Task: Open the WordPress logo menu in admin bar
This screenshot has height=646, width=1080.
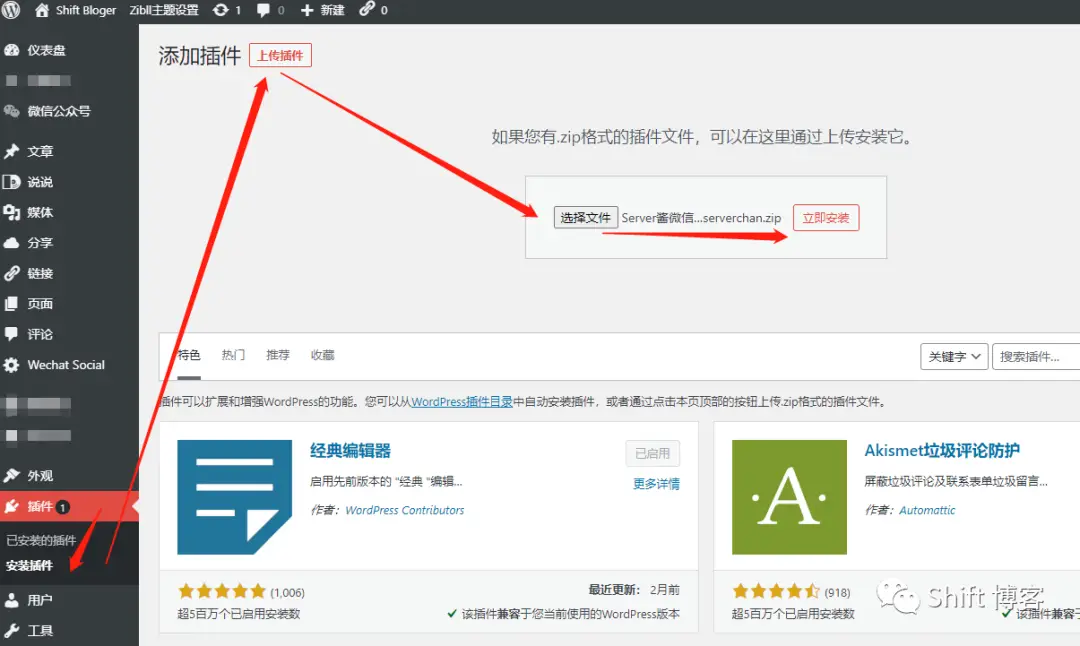Action: [12, 11]
